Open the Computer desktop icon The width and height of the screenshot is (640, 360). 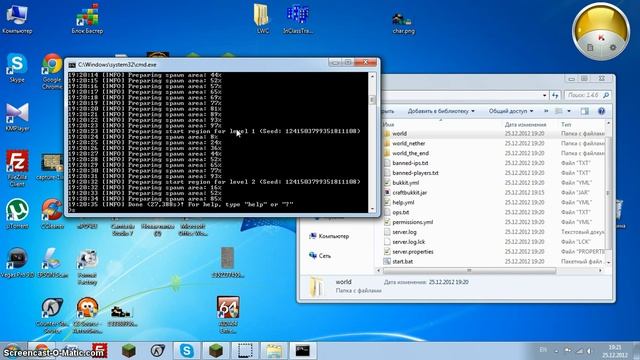(17, 19)
